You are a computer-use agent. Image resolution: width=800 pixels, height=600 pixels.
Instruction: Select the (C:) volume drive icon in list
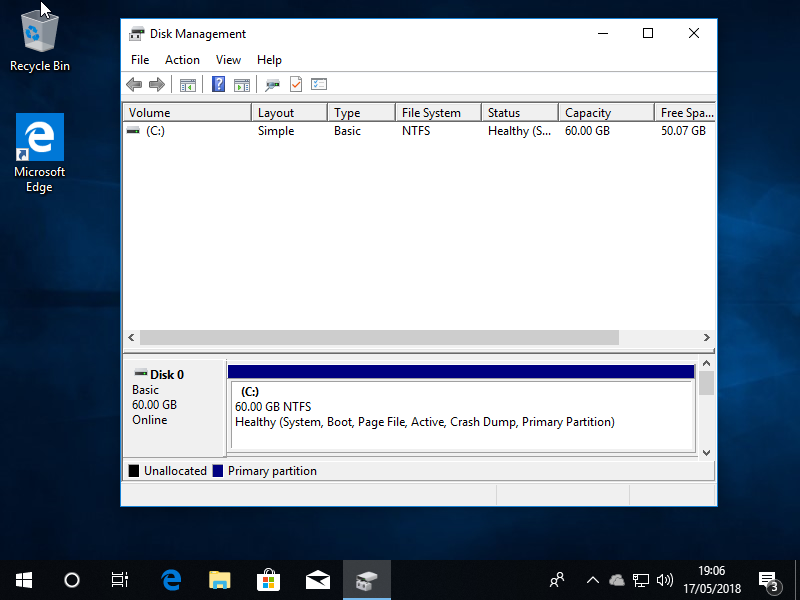point(133,131)
